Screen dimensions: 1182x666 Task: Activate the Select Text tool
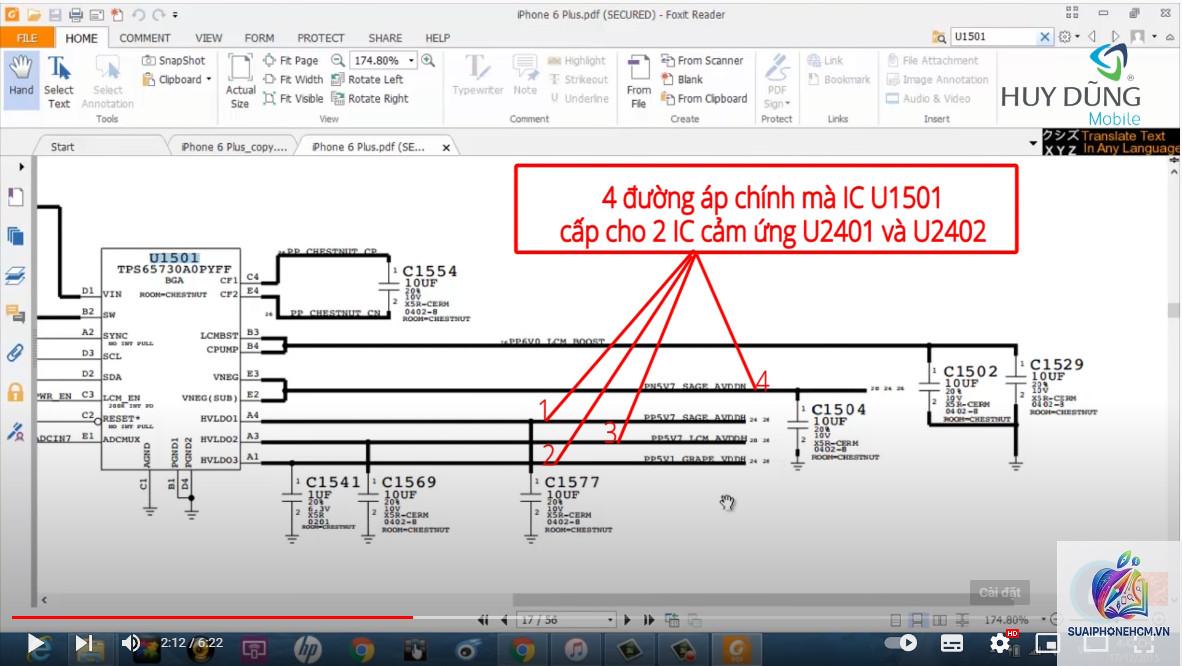coord(58,81)
